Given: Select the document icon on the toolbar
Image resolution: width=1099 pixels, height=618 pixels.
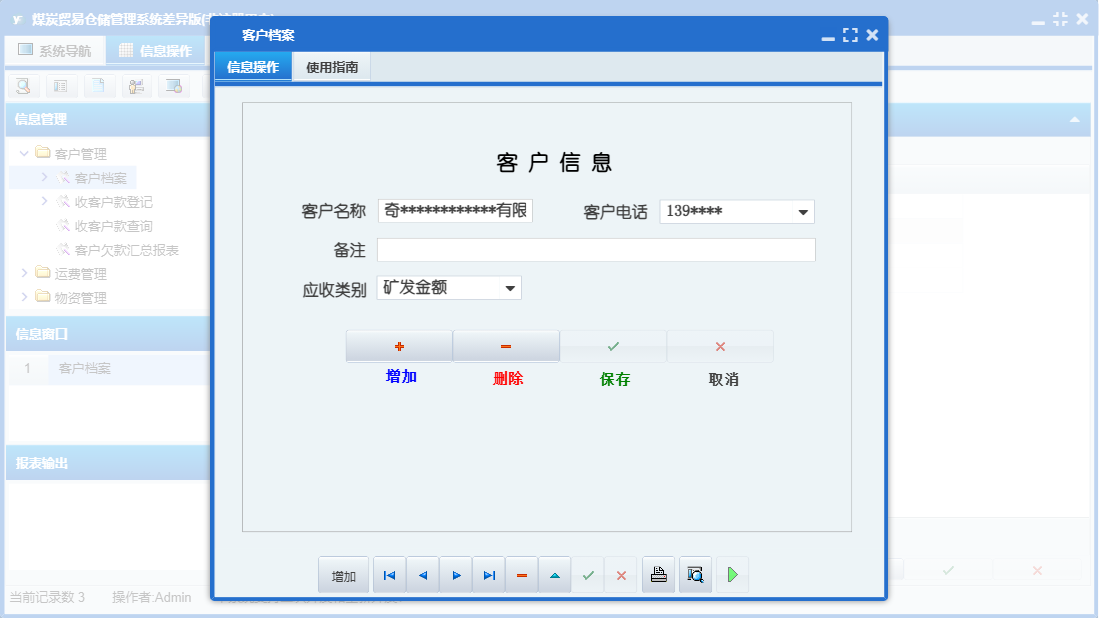Looking at the screenshot, I should point(96,86).
